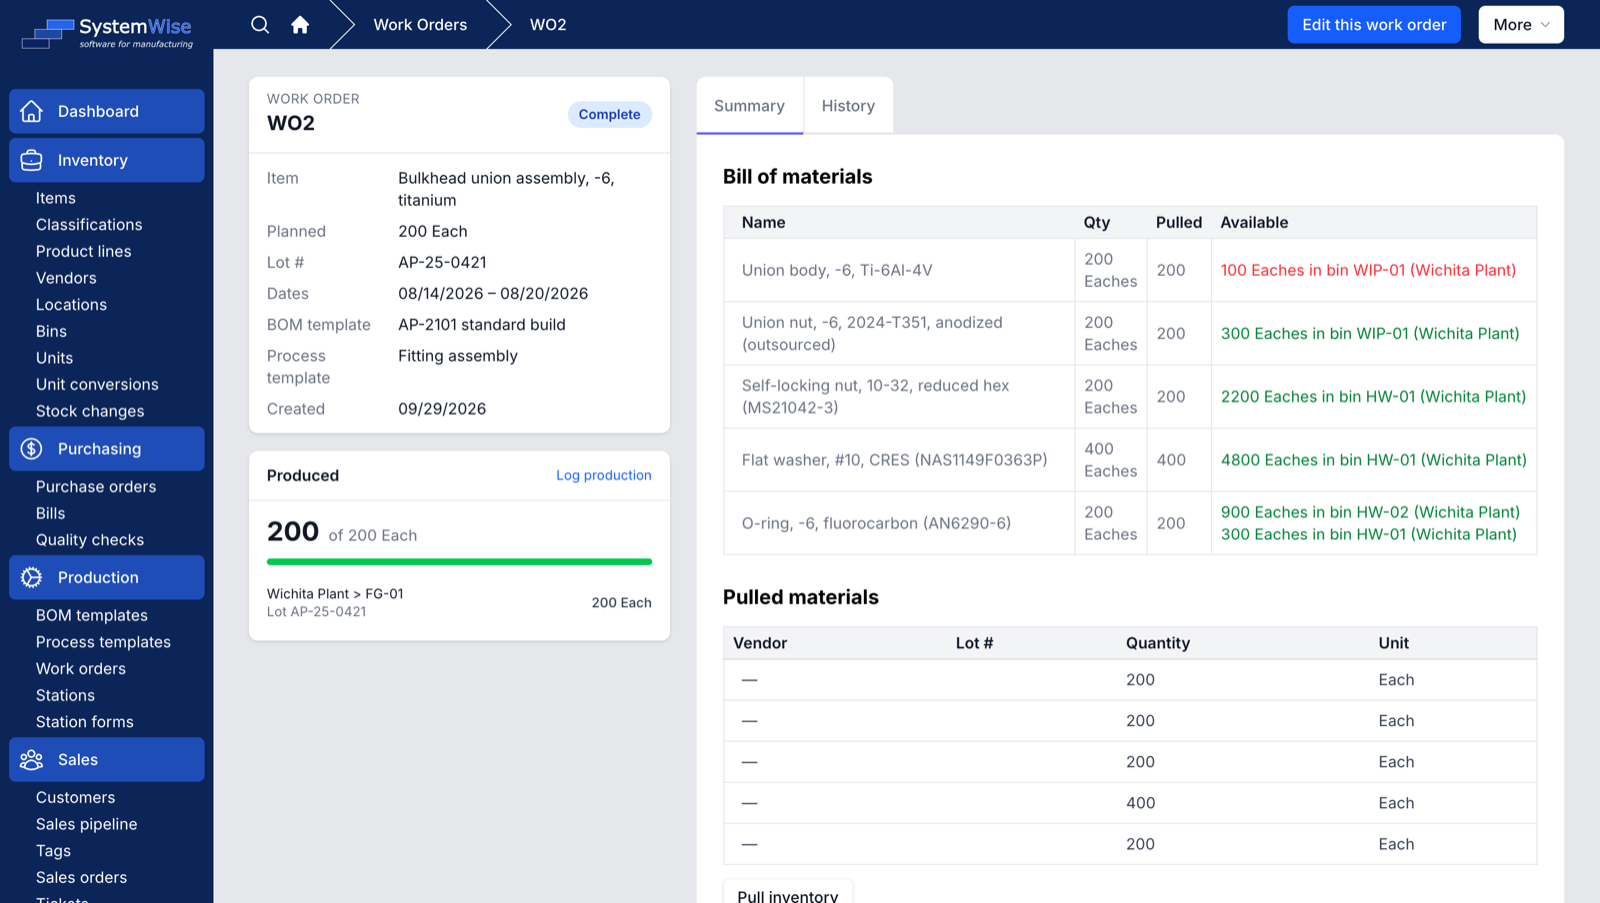Go home using the house icon
1600x903 pixels.
point(300,25)
